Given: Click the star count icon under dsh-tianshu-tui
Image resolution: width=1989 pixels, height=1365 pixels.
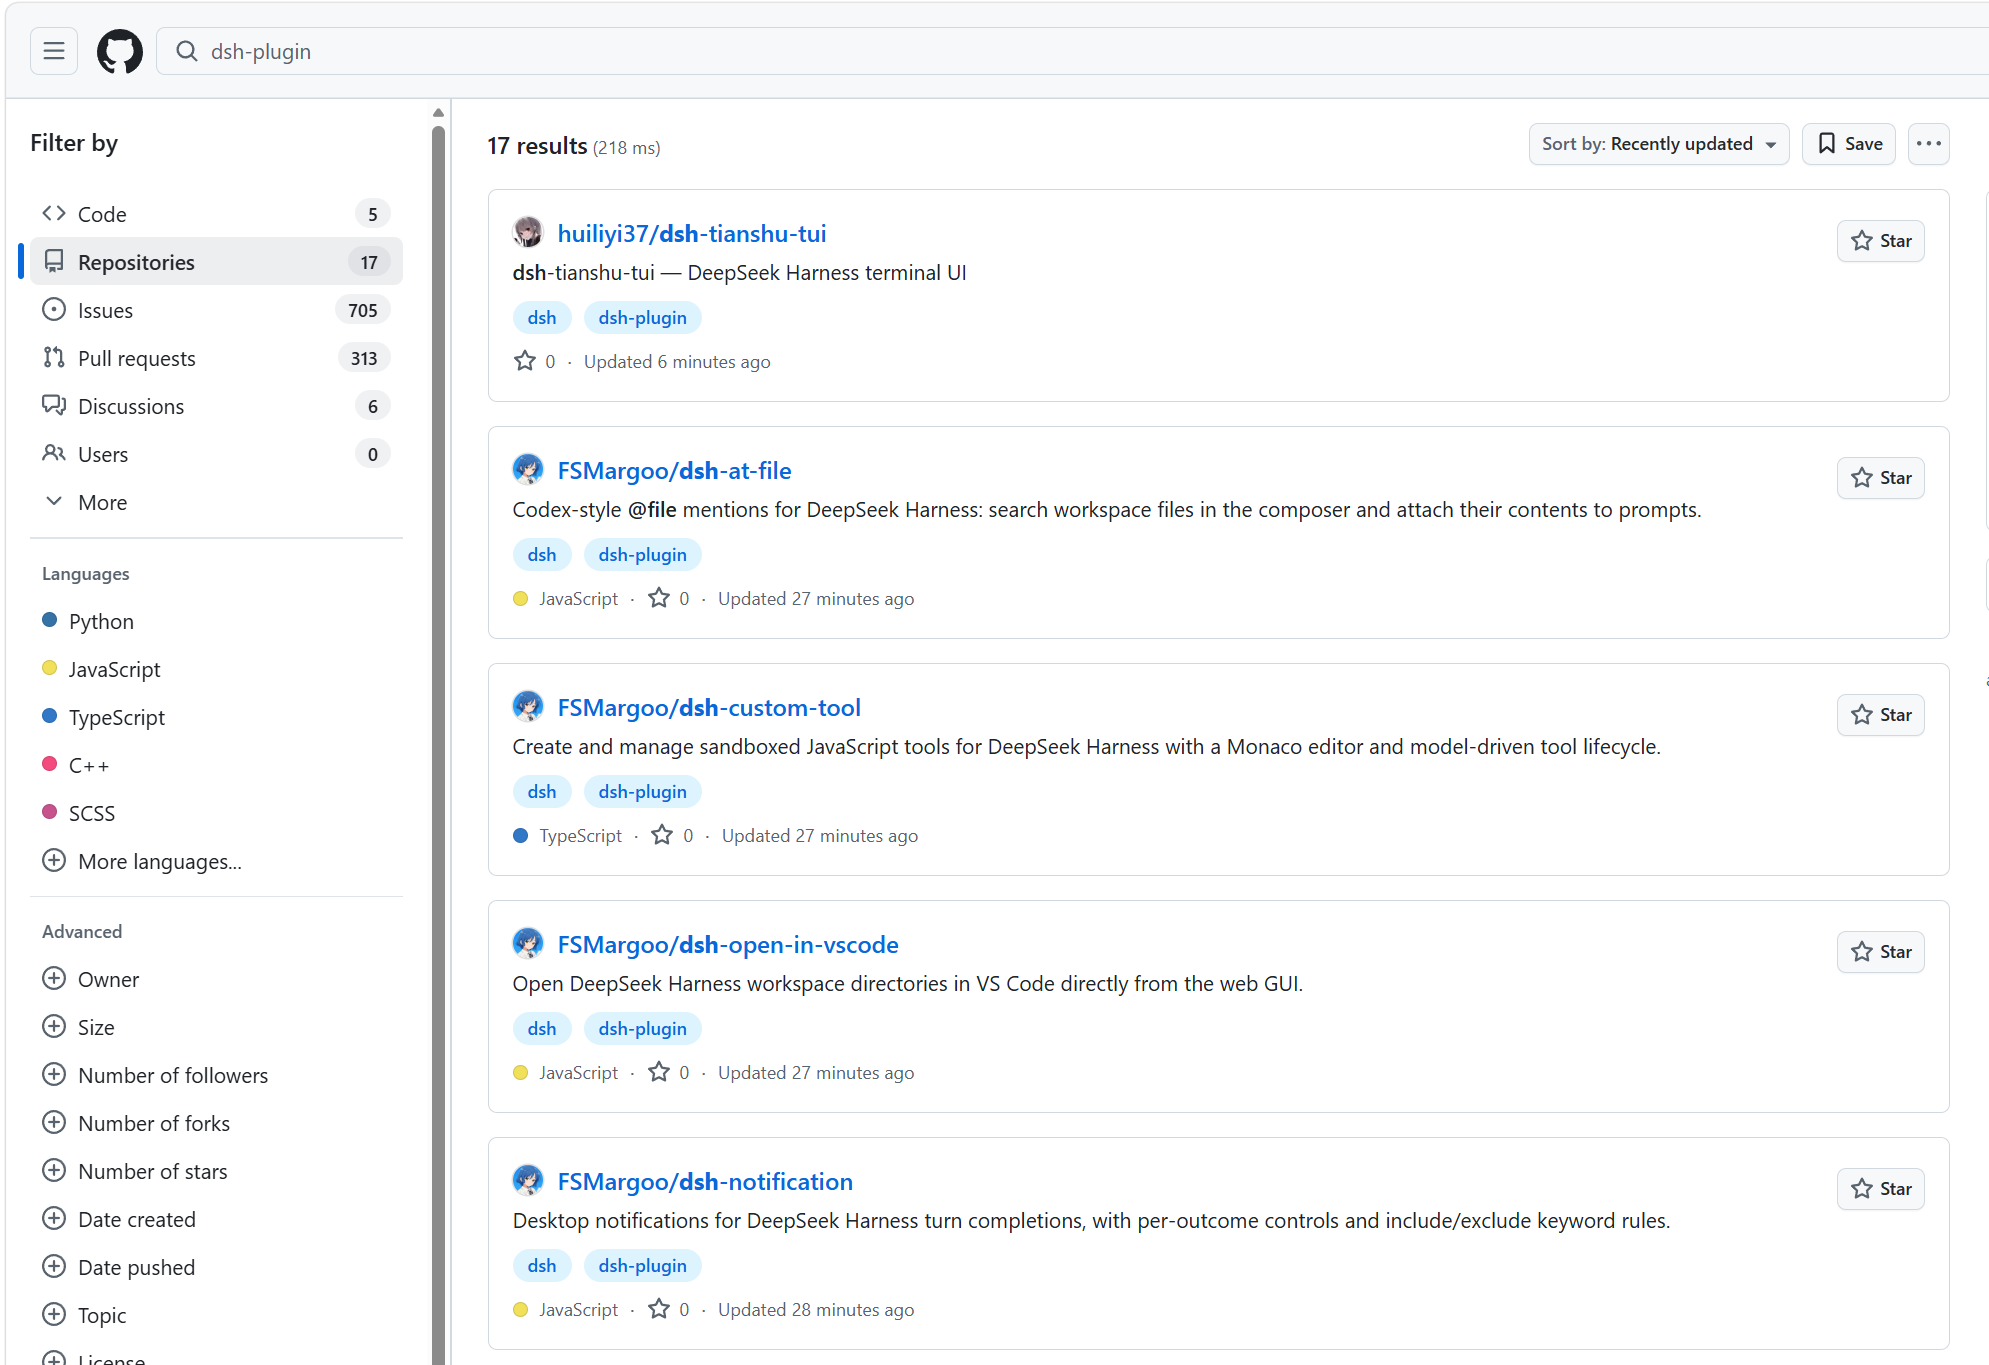Looking at the screenshot, I should tap(525, 361).
